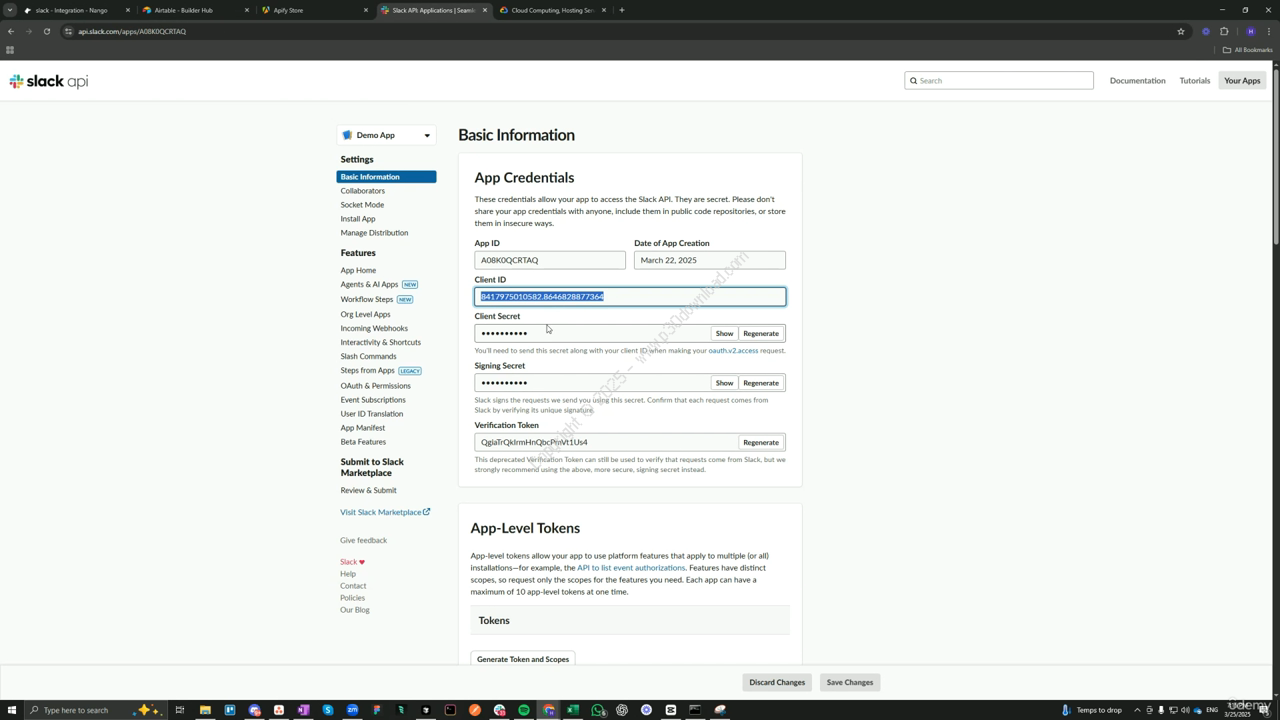
Task: Open the All Bookmarks folder
Action: pyautogui.click(x=1247, y=50)
